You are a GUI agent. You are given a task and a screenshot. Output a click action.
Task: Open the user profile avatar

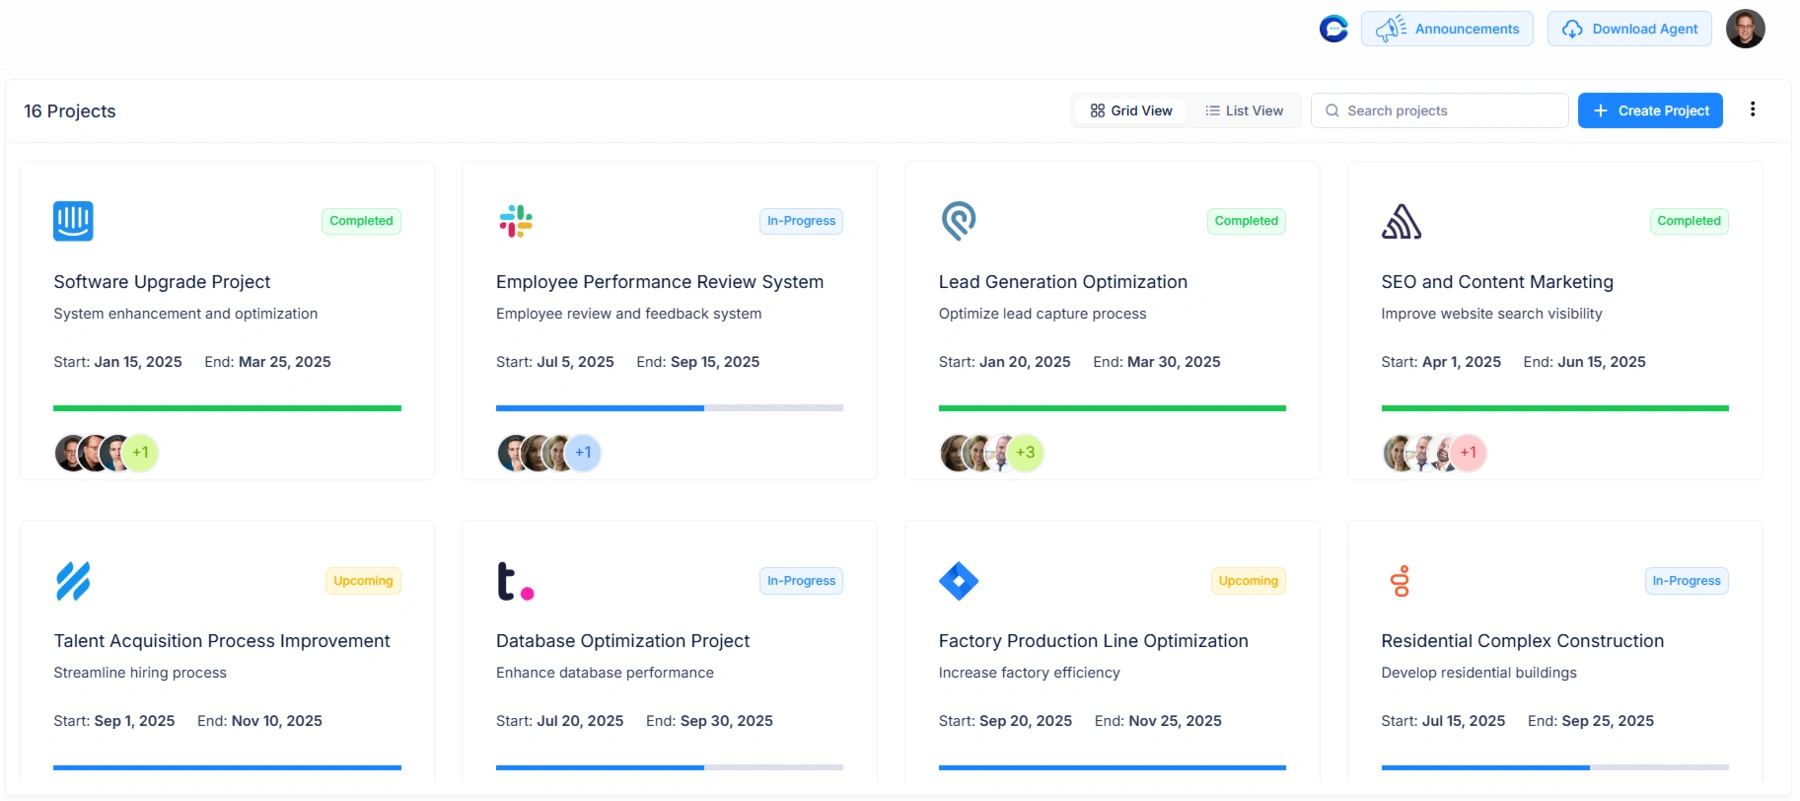click(x=1745, y=29)
